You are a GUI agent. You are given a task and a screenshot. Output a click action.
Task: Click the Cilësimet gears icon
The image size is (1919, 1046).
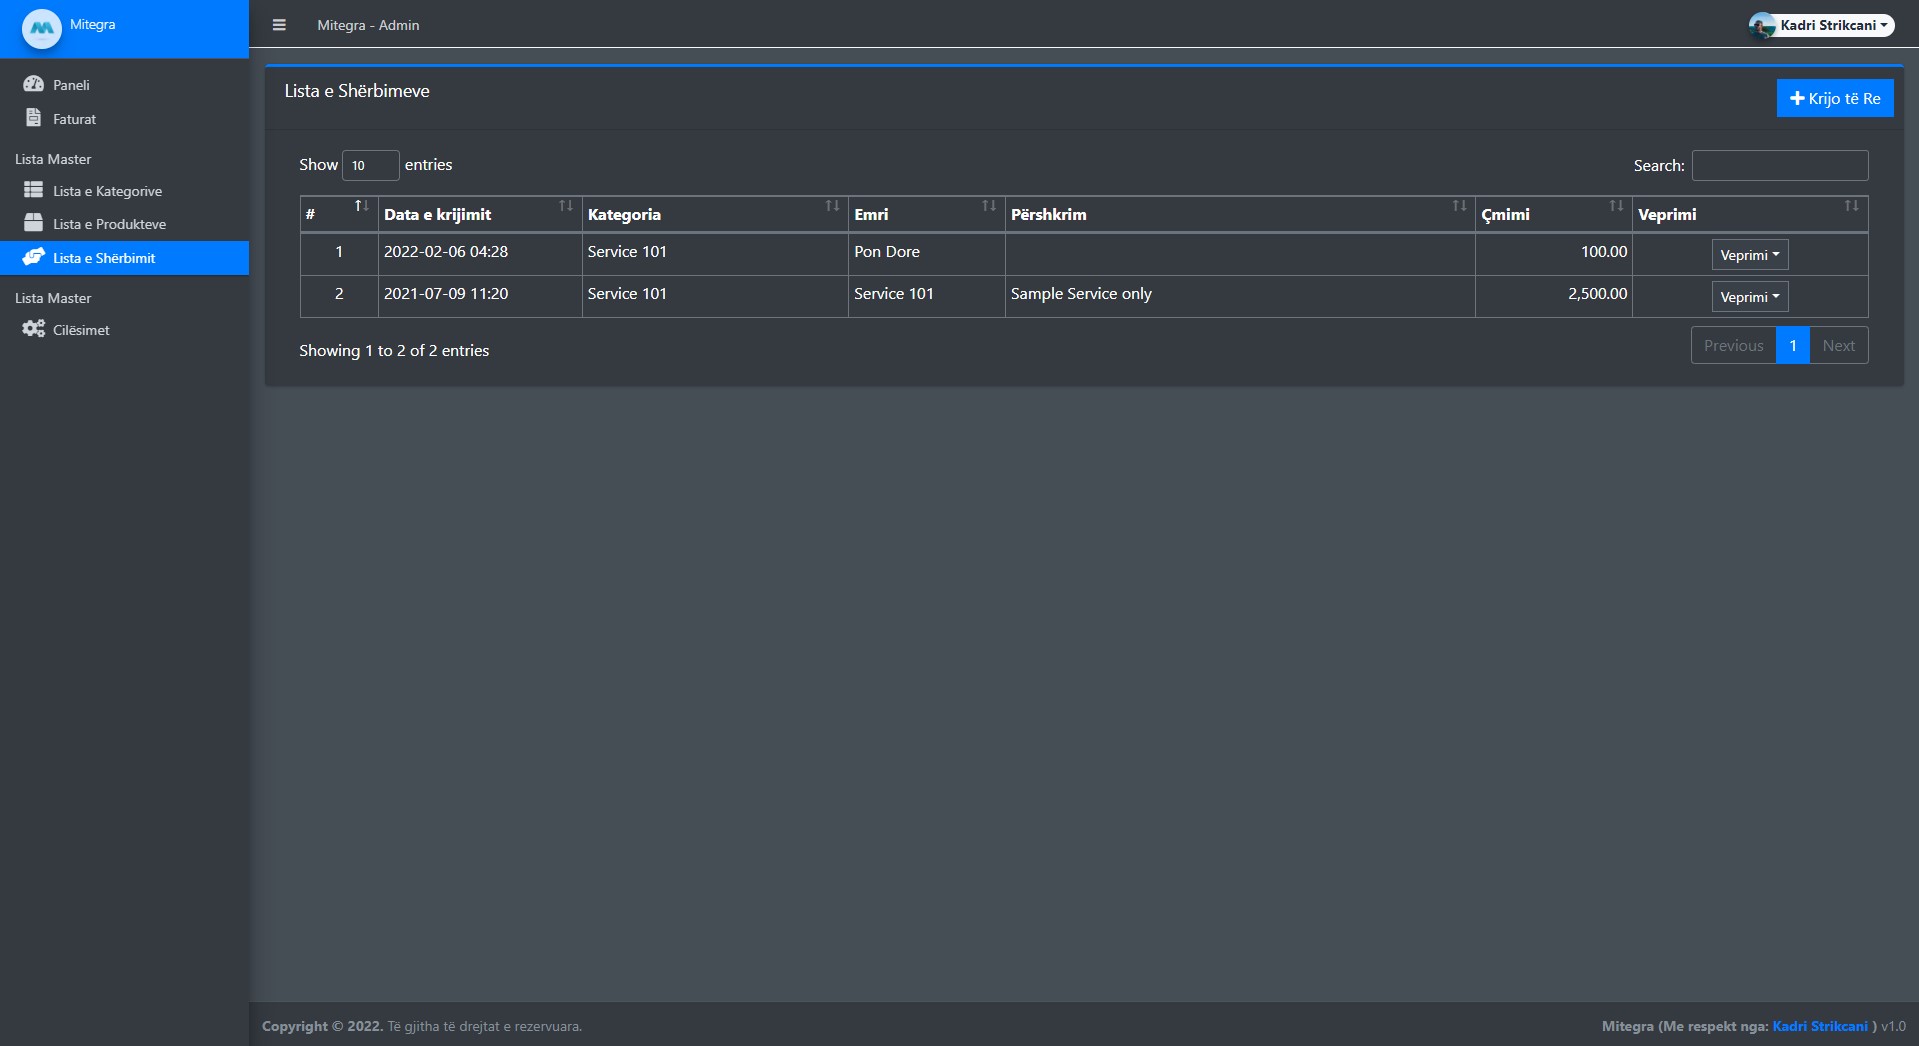33,329
